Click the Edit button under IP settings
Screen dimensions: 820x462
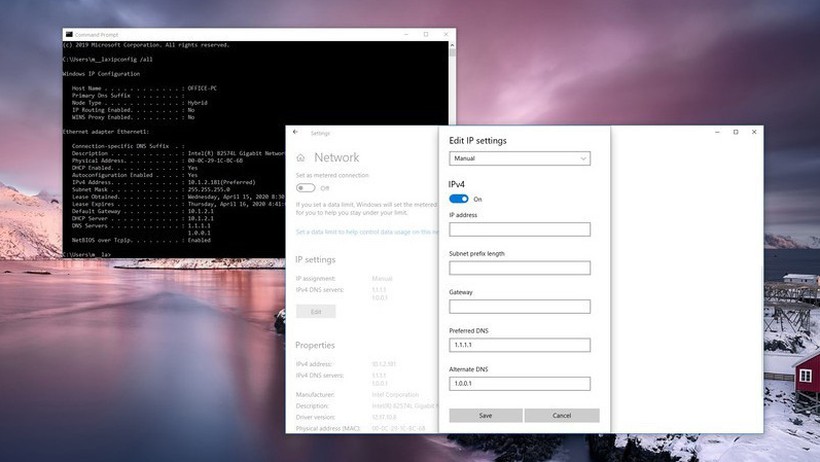316,312
